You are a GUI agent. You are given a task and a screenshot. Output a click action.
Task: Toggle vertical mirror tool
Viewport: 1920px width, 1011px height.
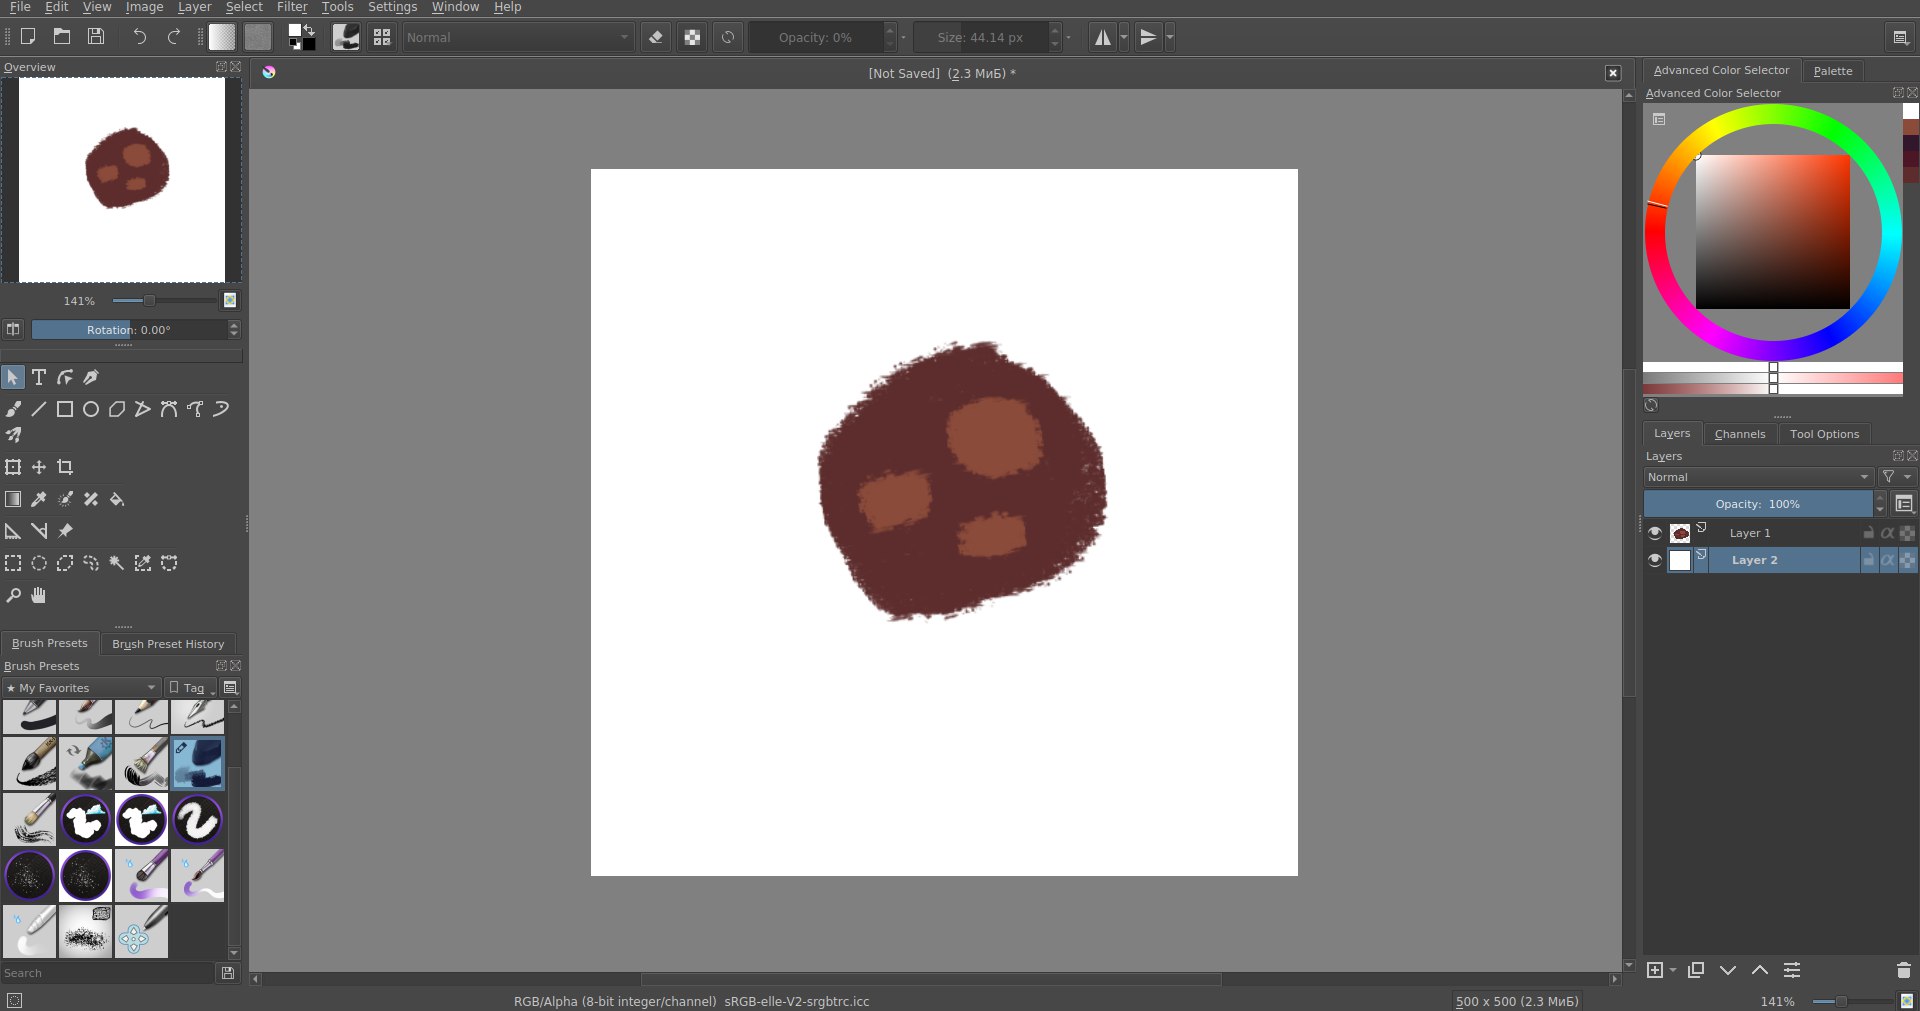coord(1148,37)
